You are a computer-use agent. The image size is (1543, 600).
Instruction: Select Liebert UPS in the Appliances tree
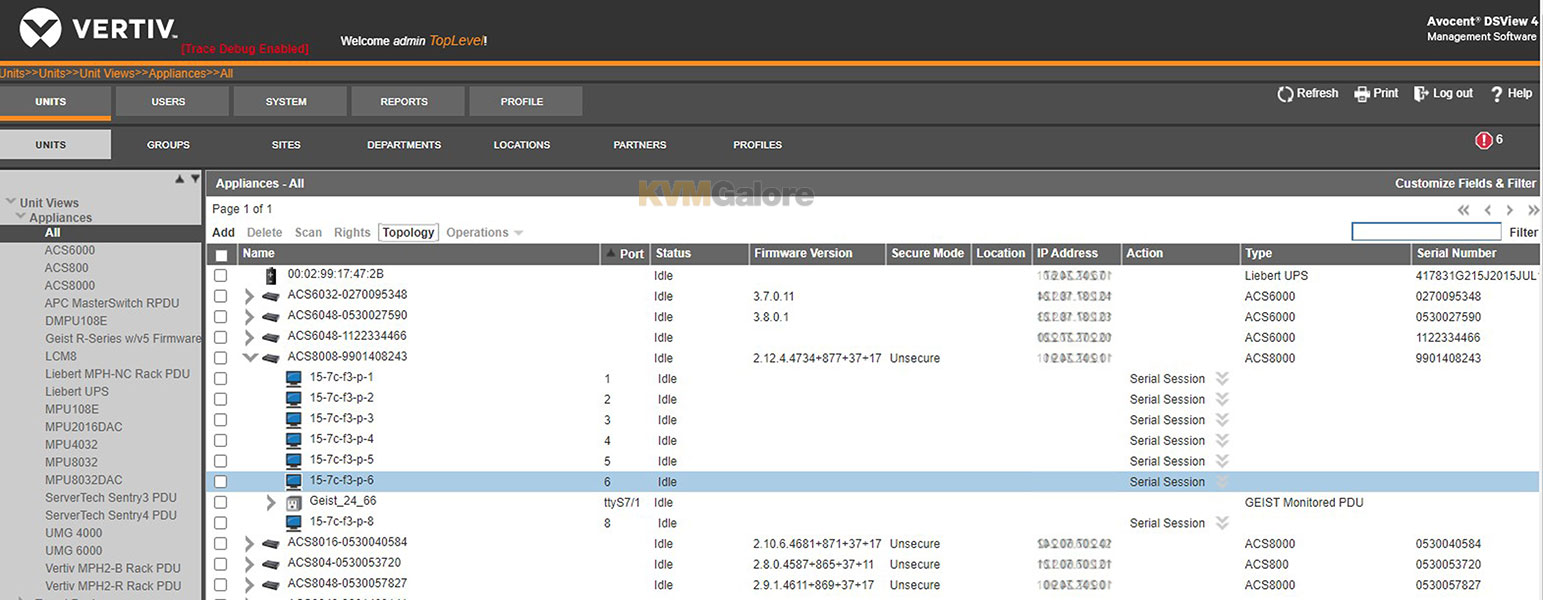[77, 392]
